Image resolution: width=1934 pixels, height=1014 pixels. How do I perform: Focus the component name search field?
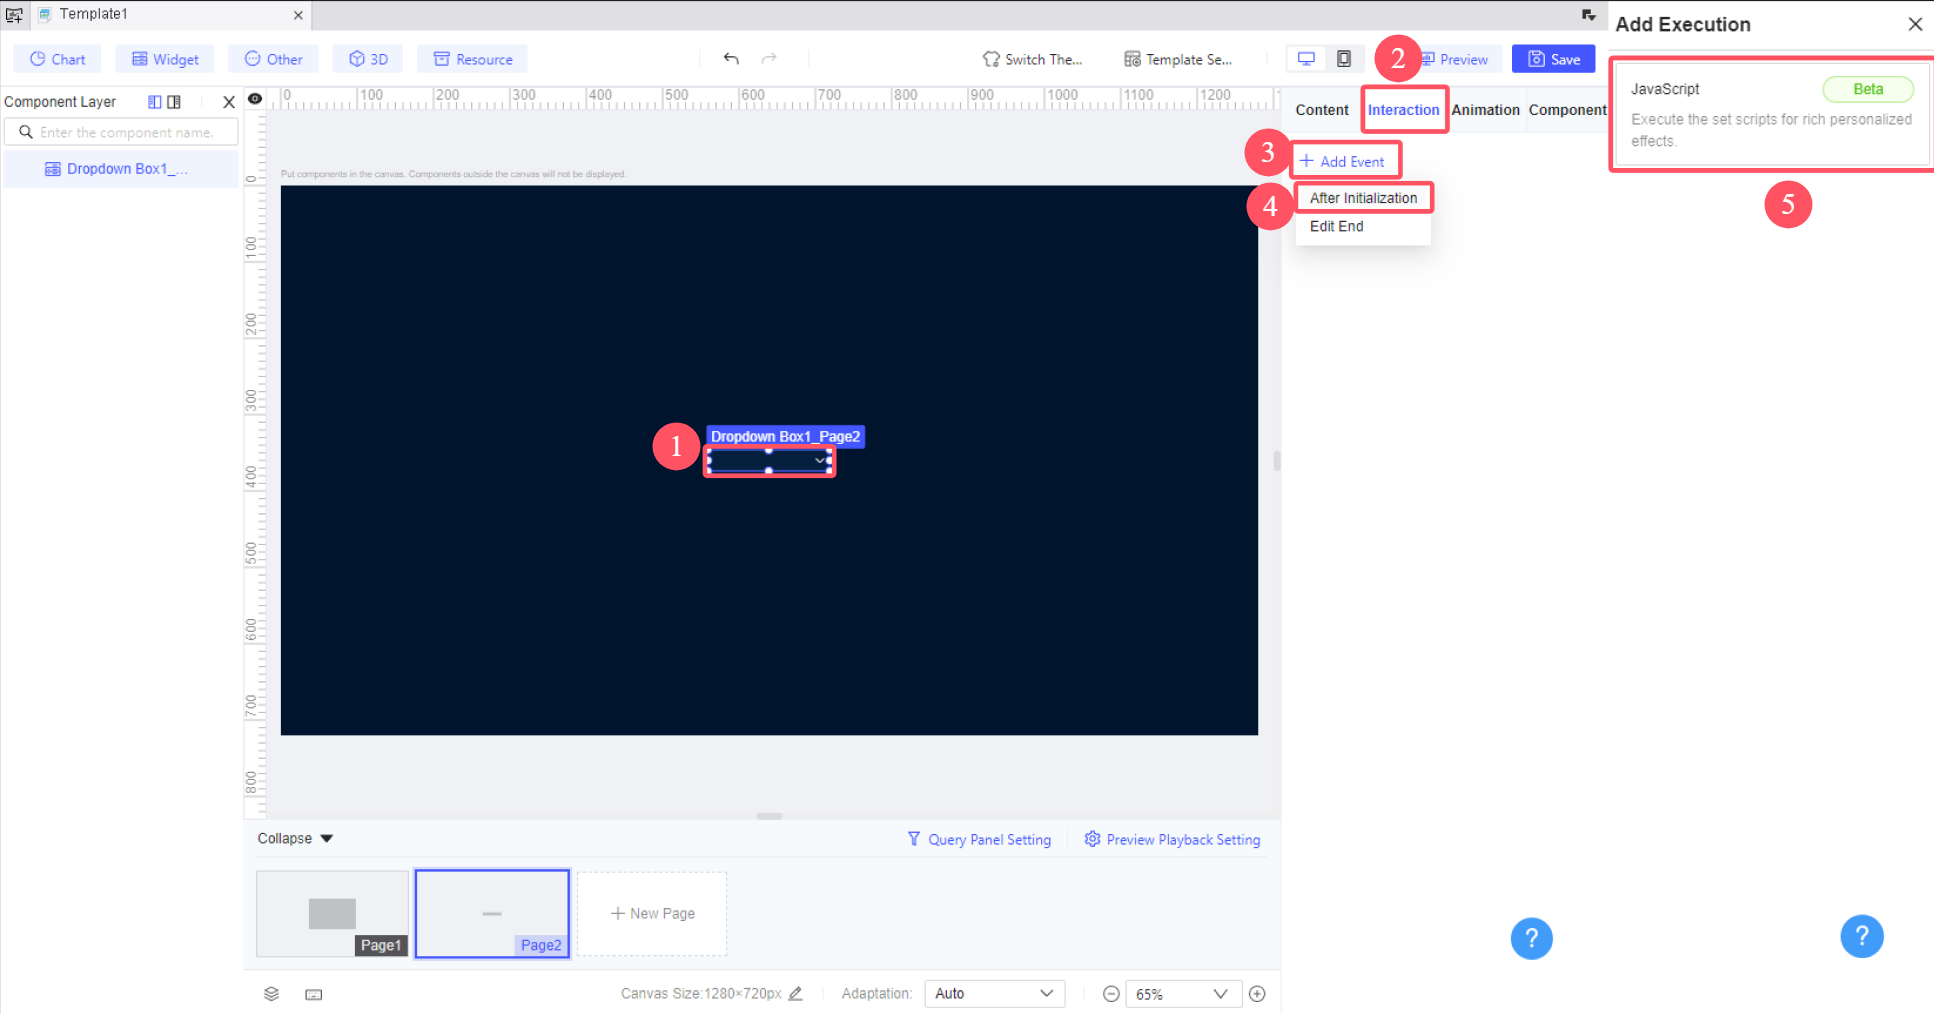122,132
